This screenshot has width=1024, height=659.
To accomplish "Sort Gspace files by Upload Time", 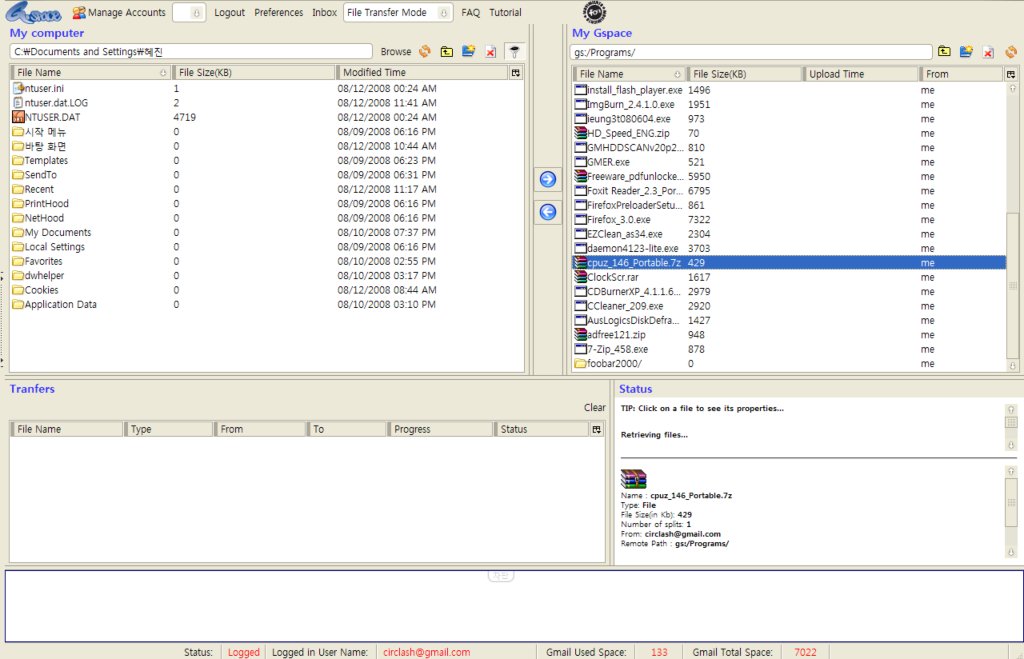I will (861, 74).
